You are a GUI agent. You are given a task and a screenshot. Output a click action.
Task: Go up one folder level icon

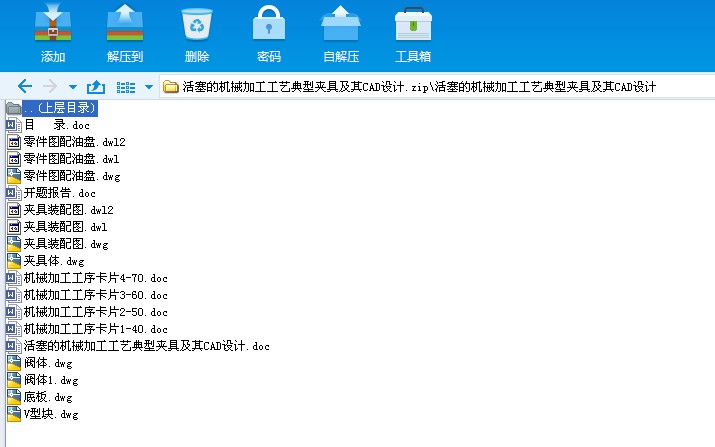tap(96, 86)
